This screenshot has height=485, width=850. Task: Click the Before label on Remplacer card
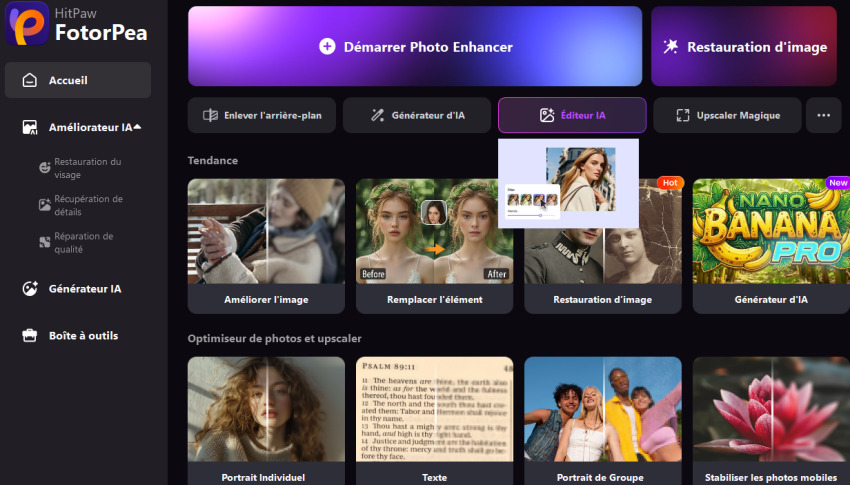[373, 274]
